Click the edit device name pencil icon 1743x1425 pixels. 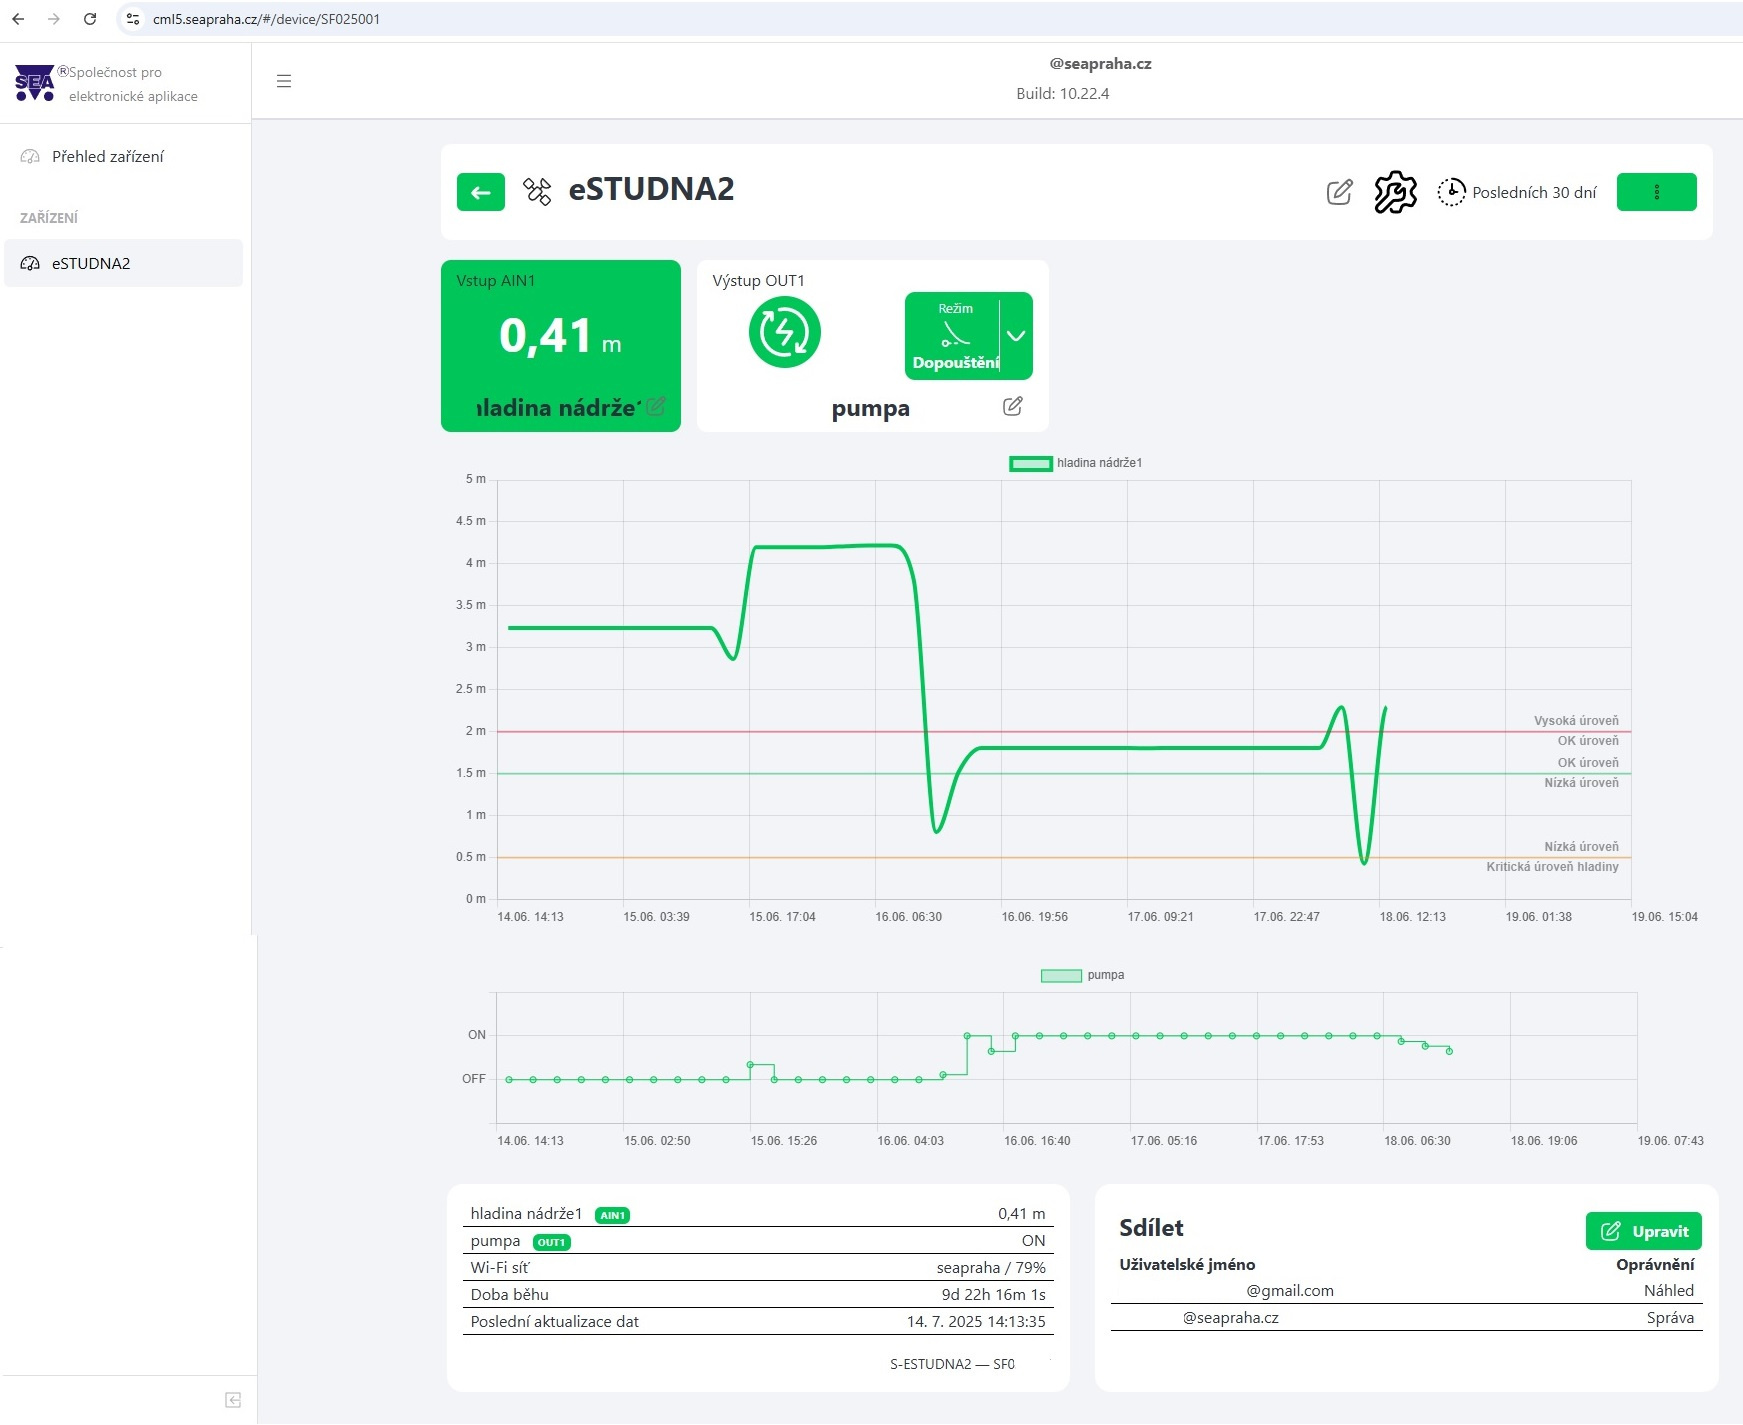tap(1339, 192)
